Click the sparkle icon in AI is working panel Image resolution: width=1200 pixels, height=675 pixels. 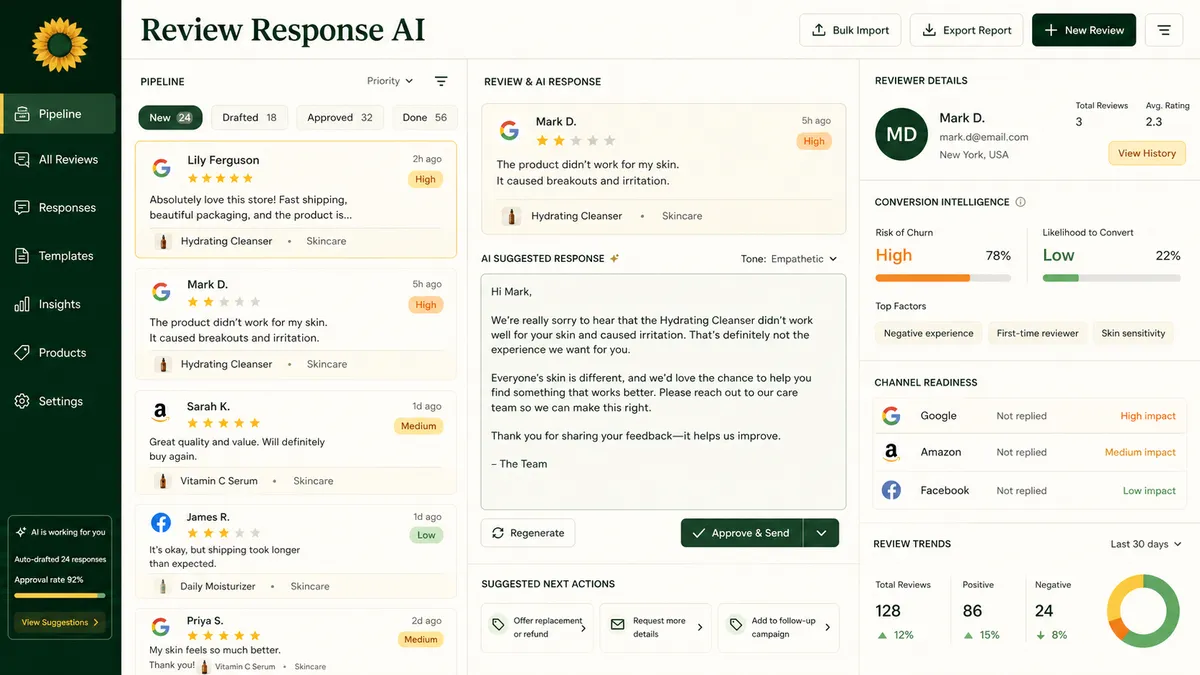pyautogui.click(x=21, y=532)
